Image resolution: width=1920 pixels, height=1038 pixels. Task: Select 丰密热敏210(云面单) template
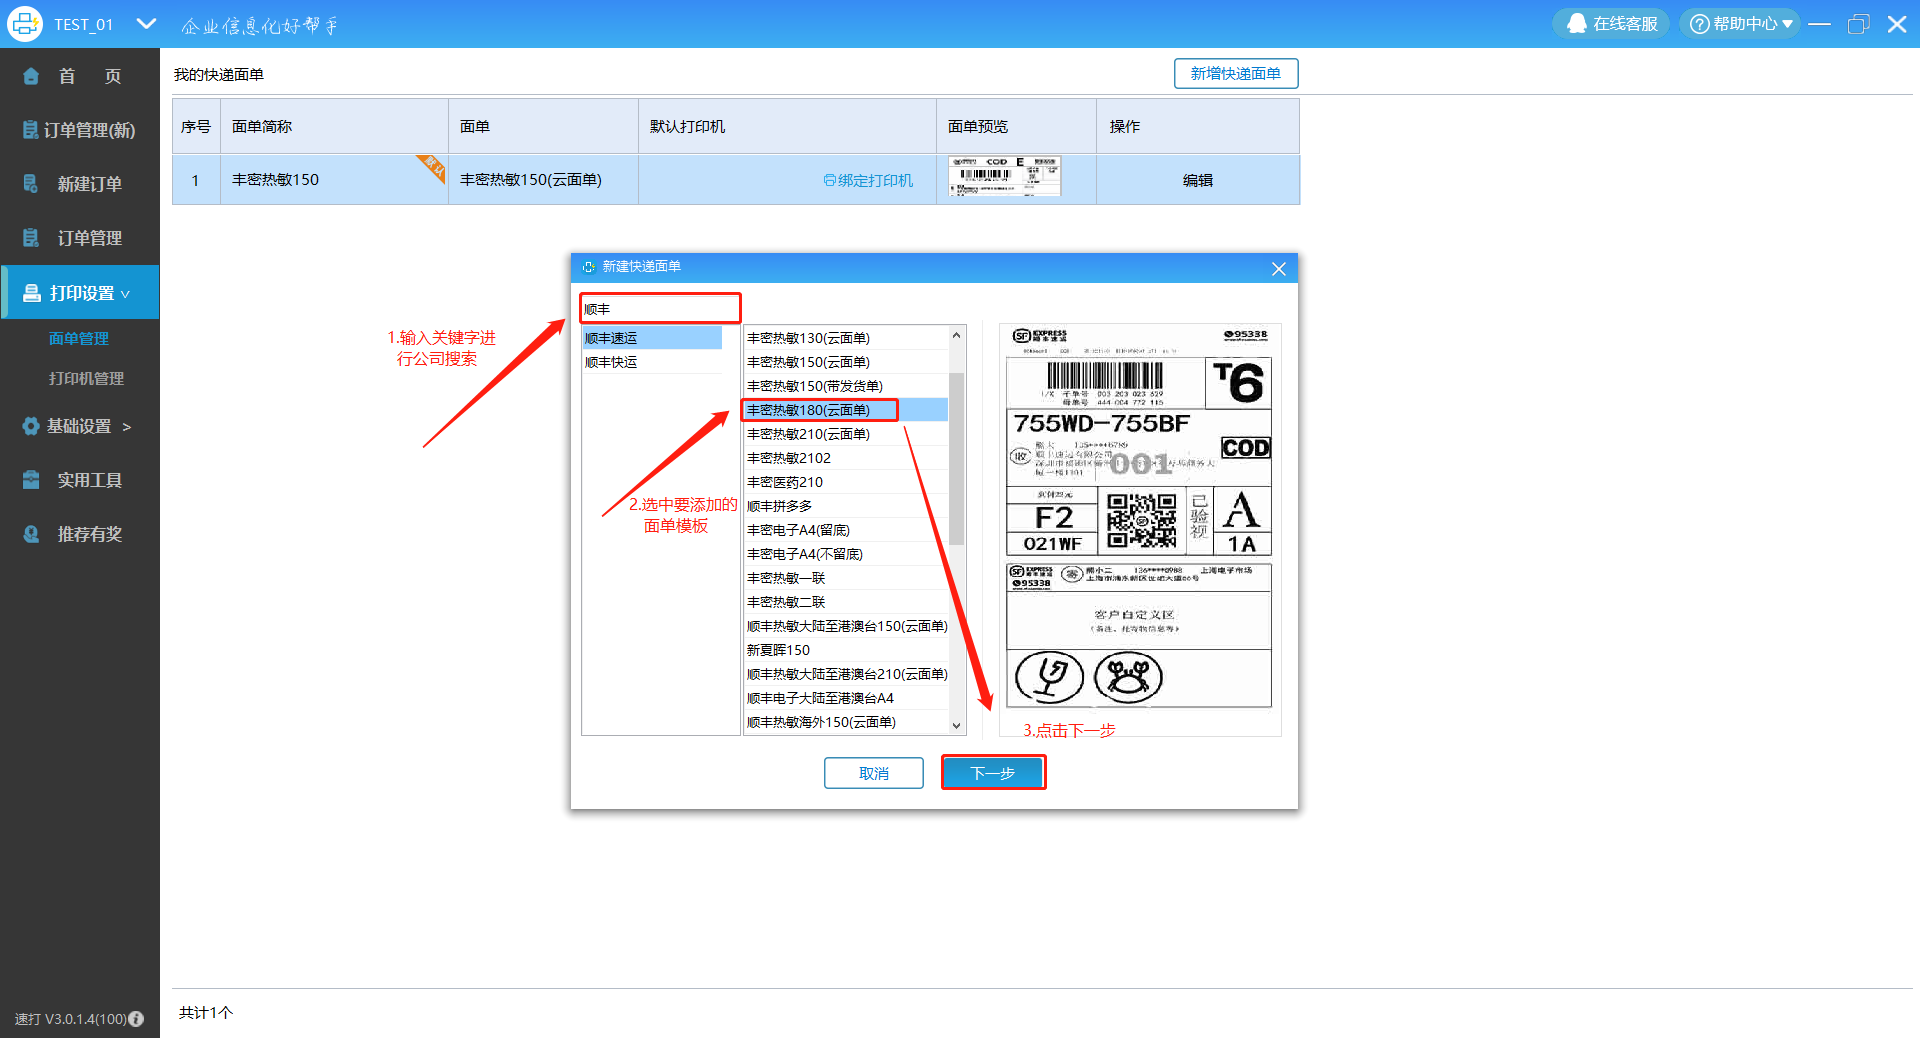846,434
